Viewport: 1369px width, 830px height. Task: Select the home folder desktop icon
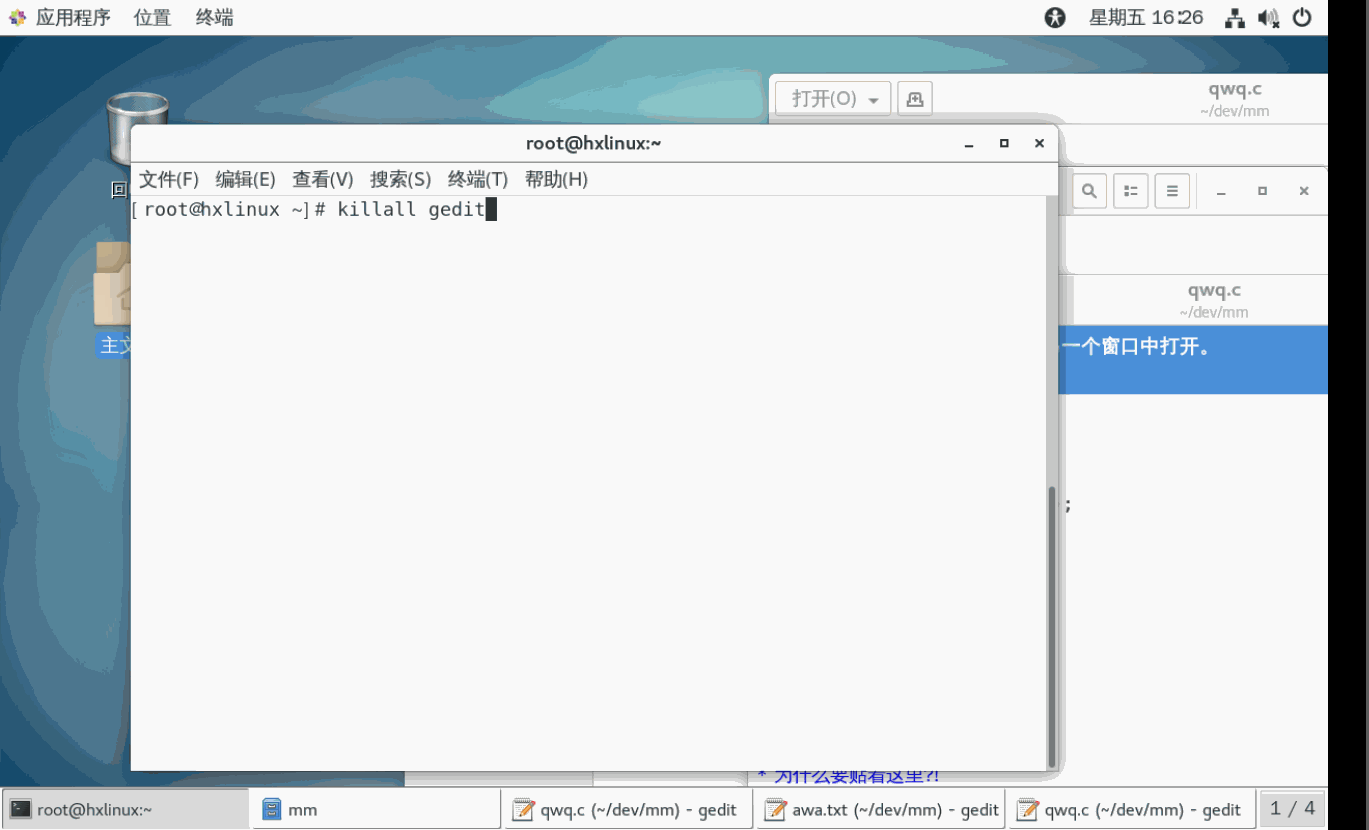point(113,290)
